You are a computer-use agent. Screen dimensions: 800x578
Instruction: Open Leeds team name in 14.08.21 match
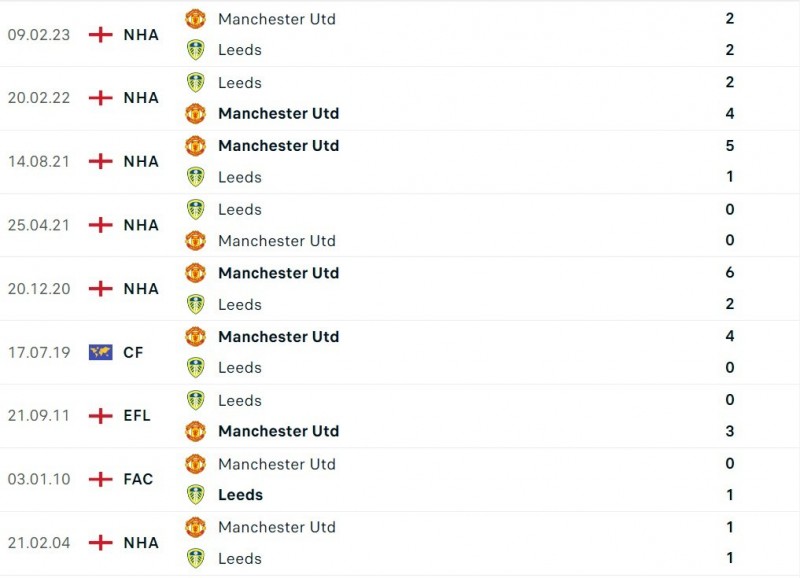click(x=240, y=177)
